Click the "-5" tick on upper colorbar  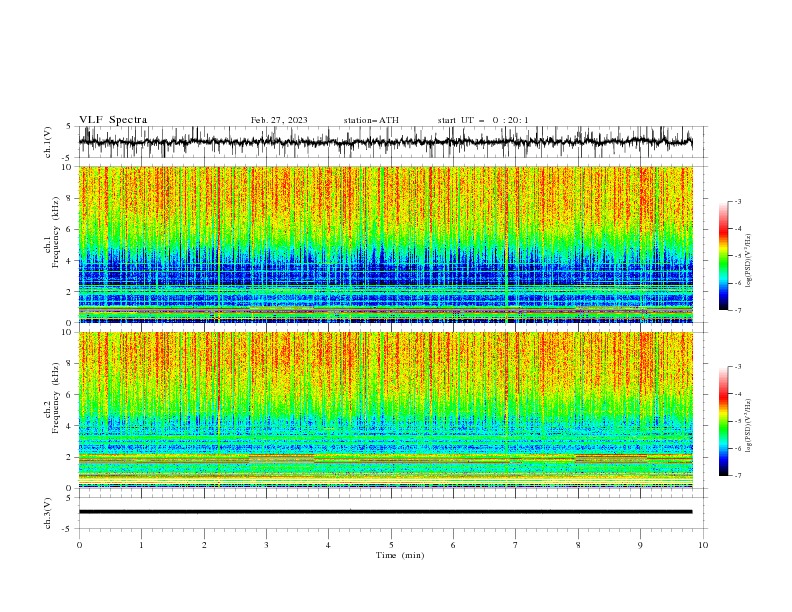coord(737,256)
